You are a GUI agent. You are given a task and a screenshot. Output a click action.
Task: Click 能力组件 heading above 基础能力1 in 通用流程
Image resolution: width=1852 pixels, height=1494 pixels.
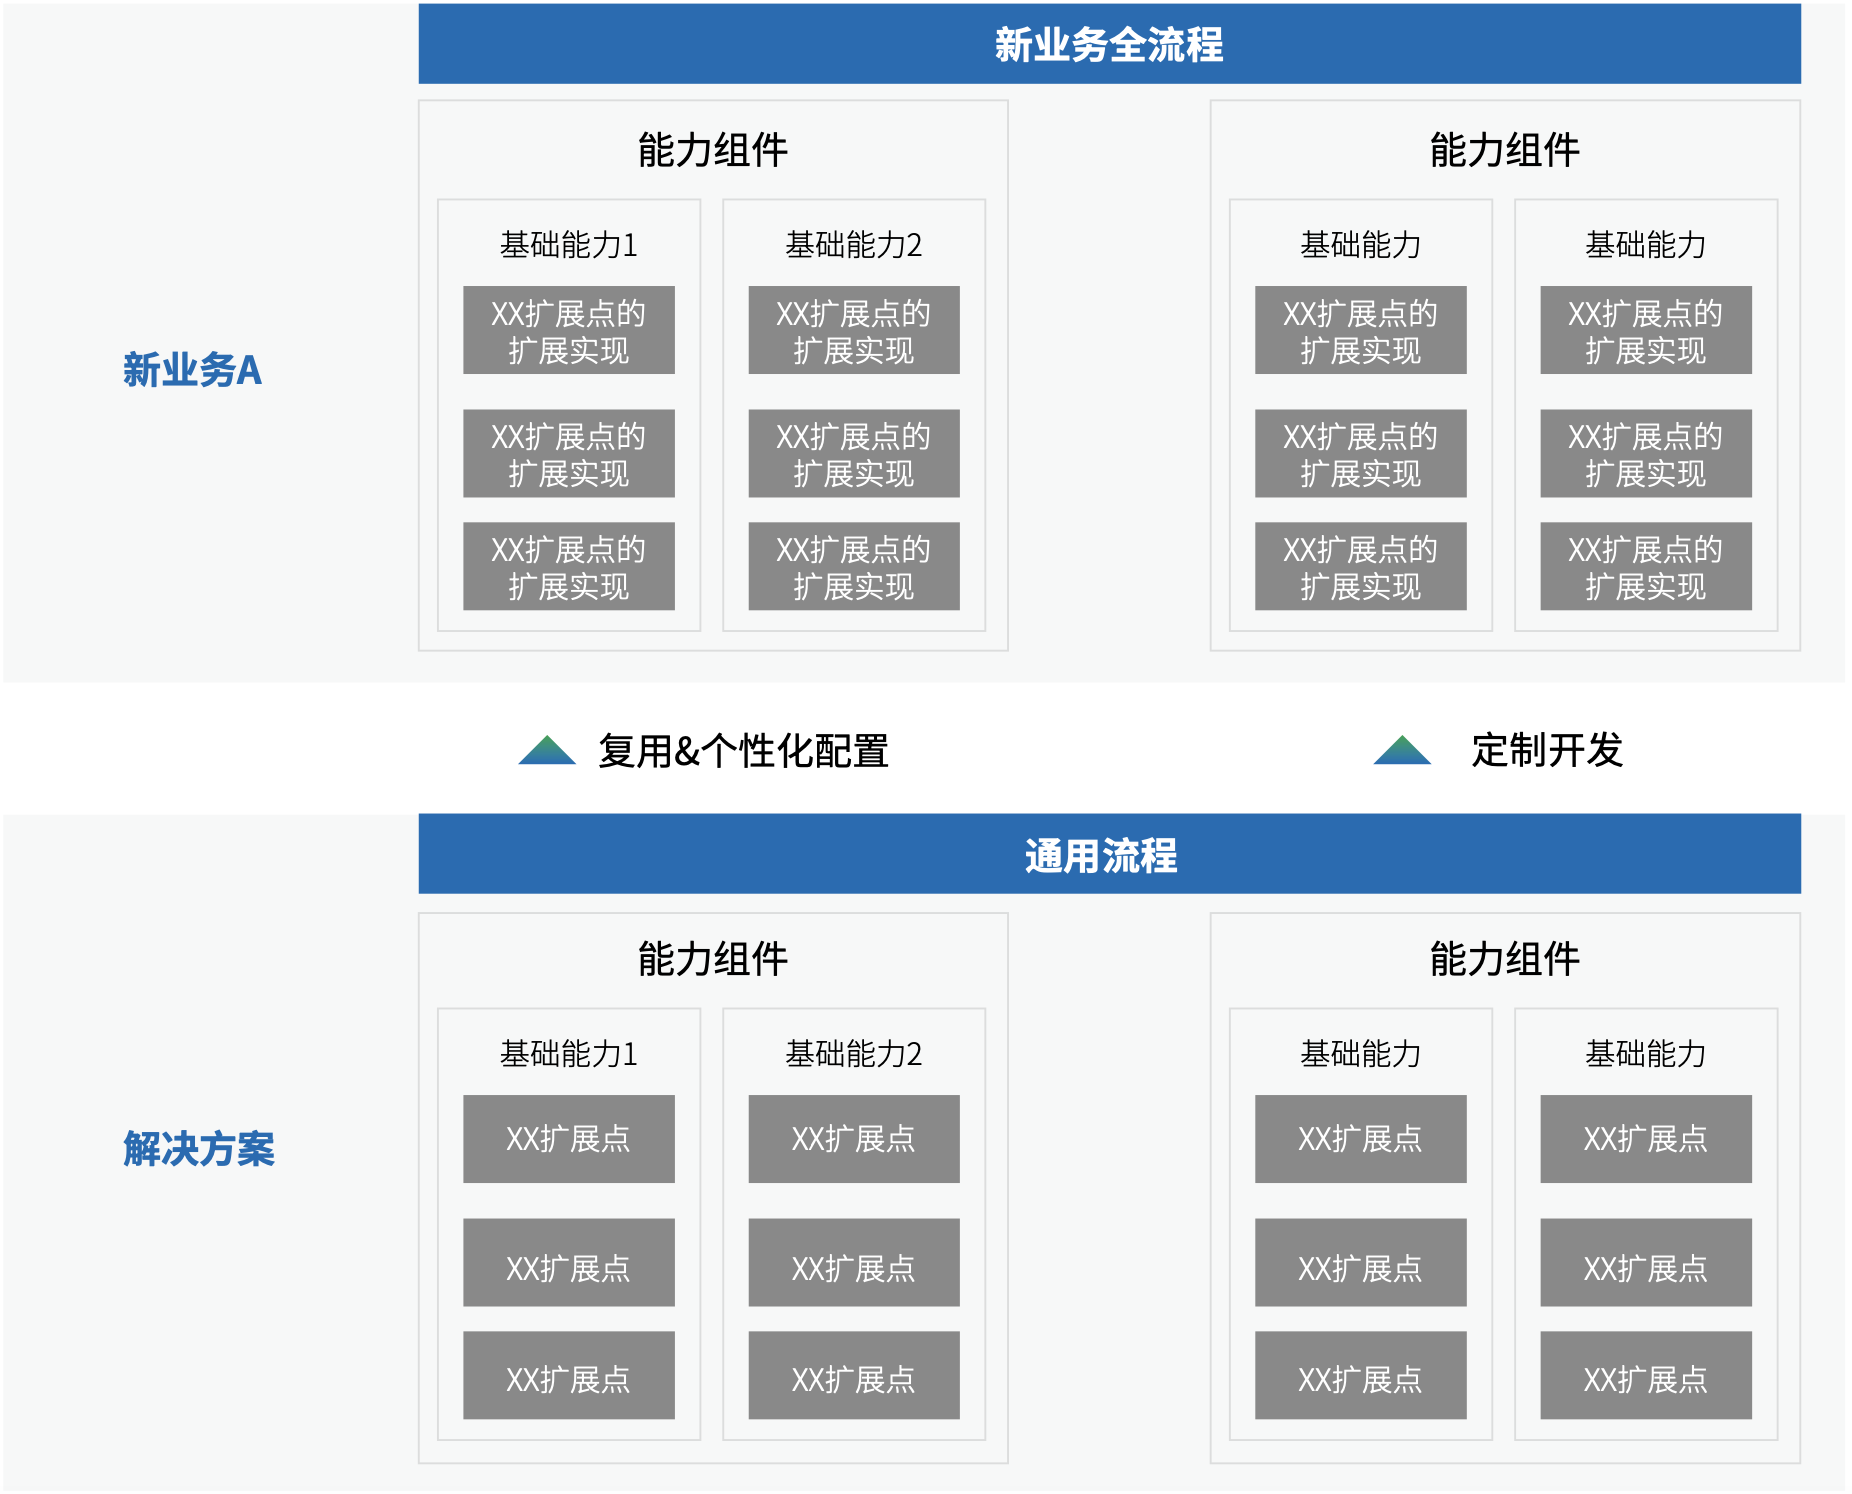pos(713,959)
